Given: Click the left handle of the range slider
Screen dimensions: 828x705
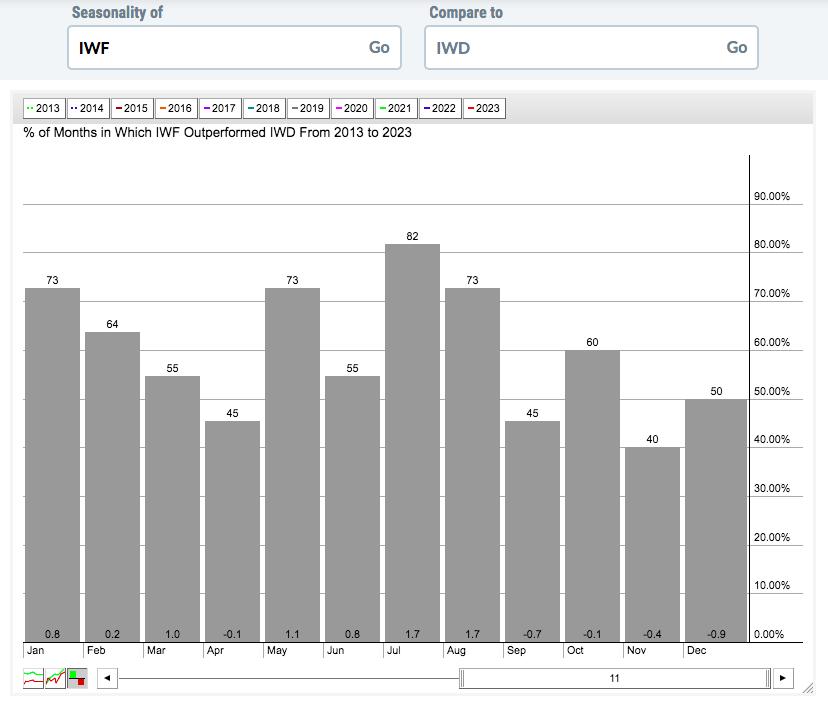Looking at the screenshot, I should pos(462,679).
